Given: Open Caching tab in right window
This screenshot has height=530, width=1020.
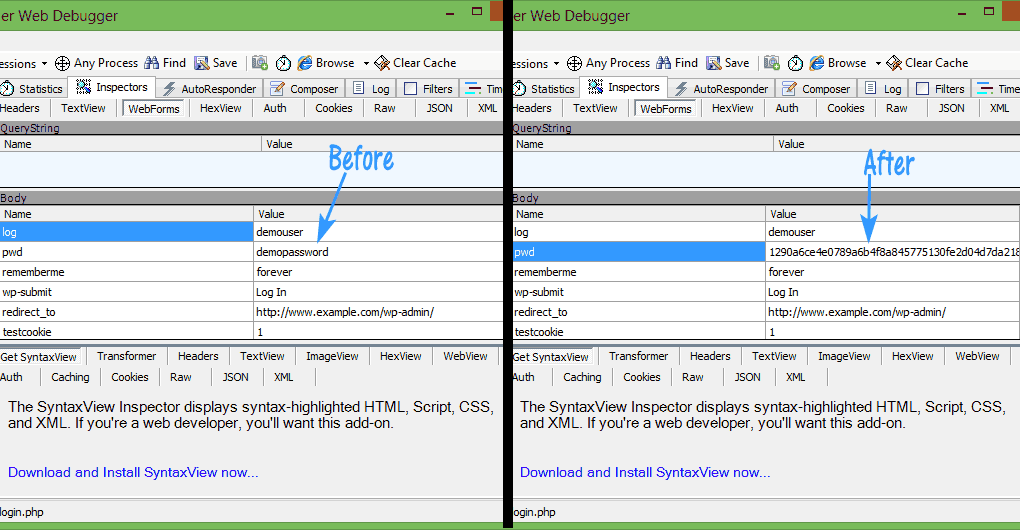Looking at the screenshot, I should 582,377.
